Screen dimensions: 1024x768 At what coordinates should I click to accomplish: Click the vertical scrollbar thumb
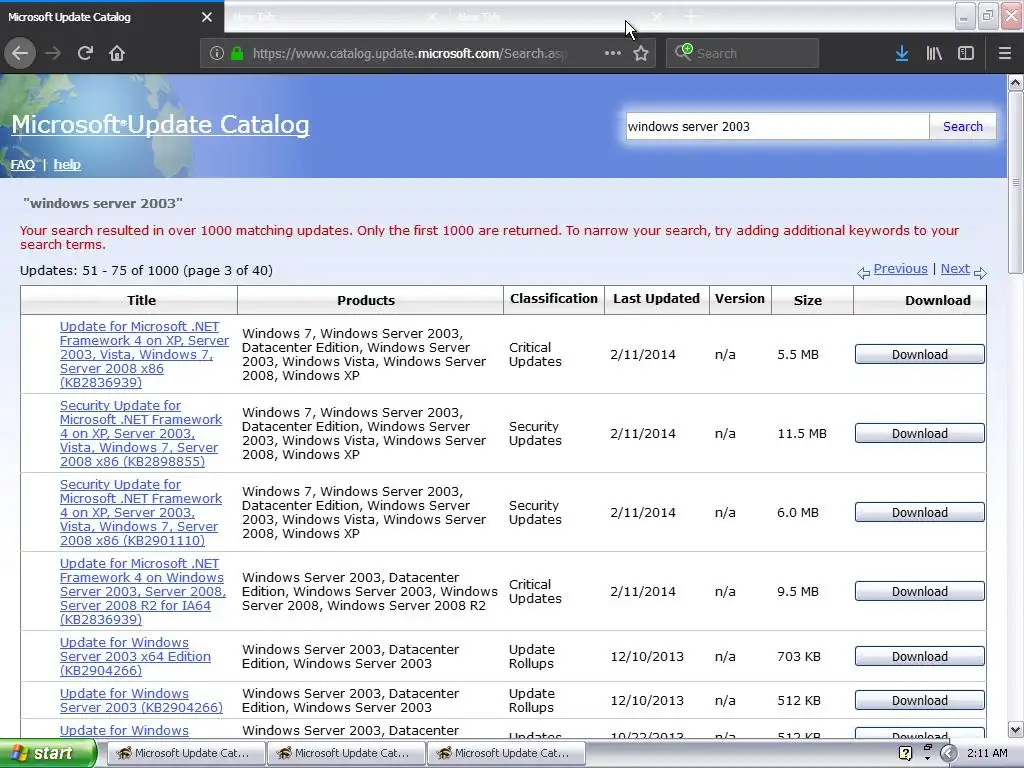pos(1016,183)
